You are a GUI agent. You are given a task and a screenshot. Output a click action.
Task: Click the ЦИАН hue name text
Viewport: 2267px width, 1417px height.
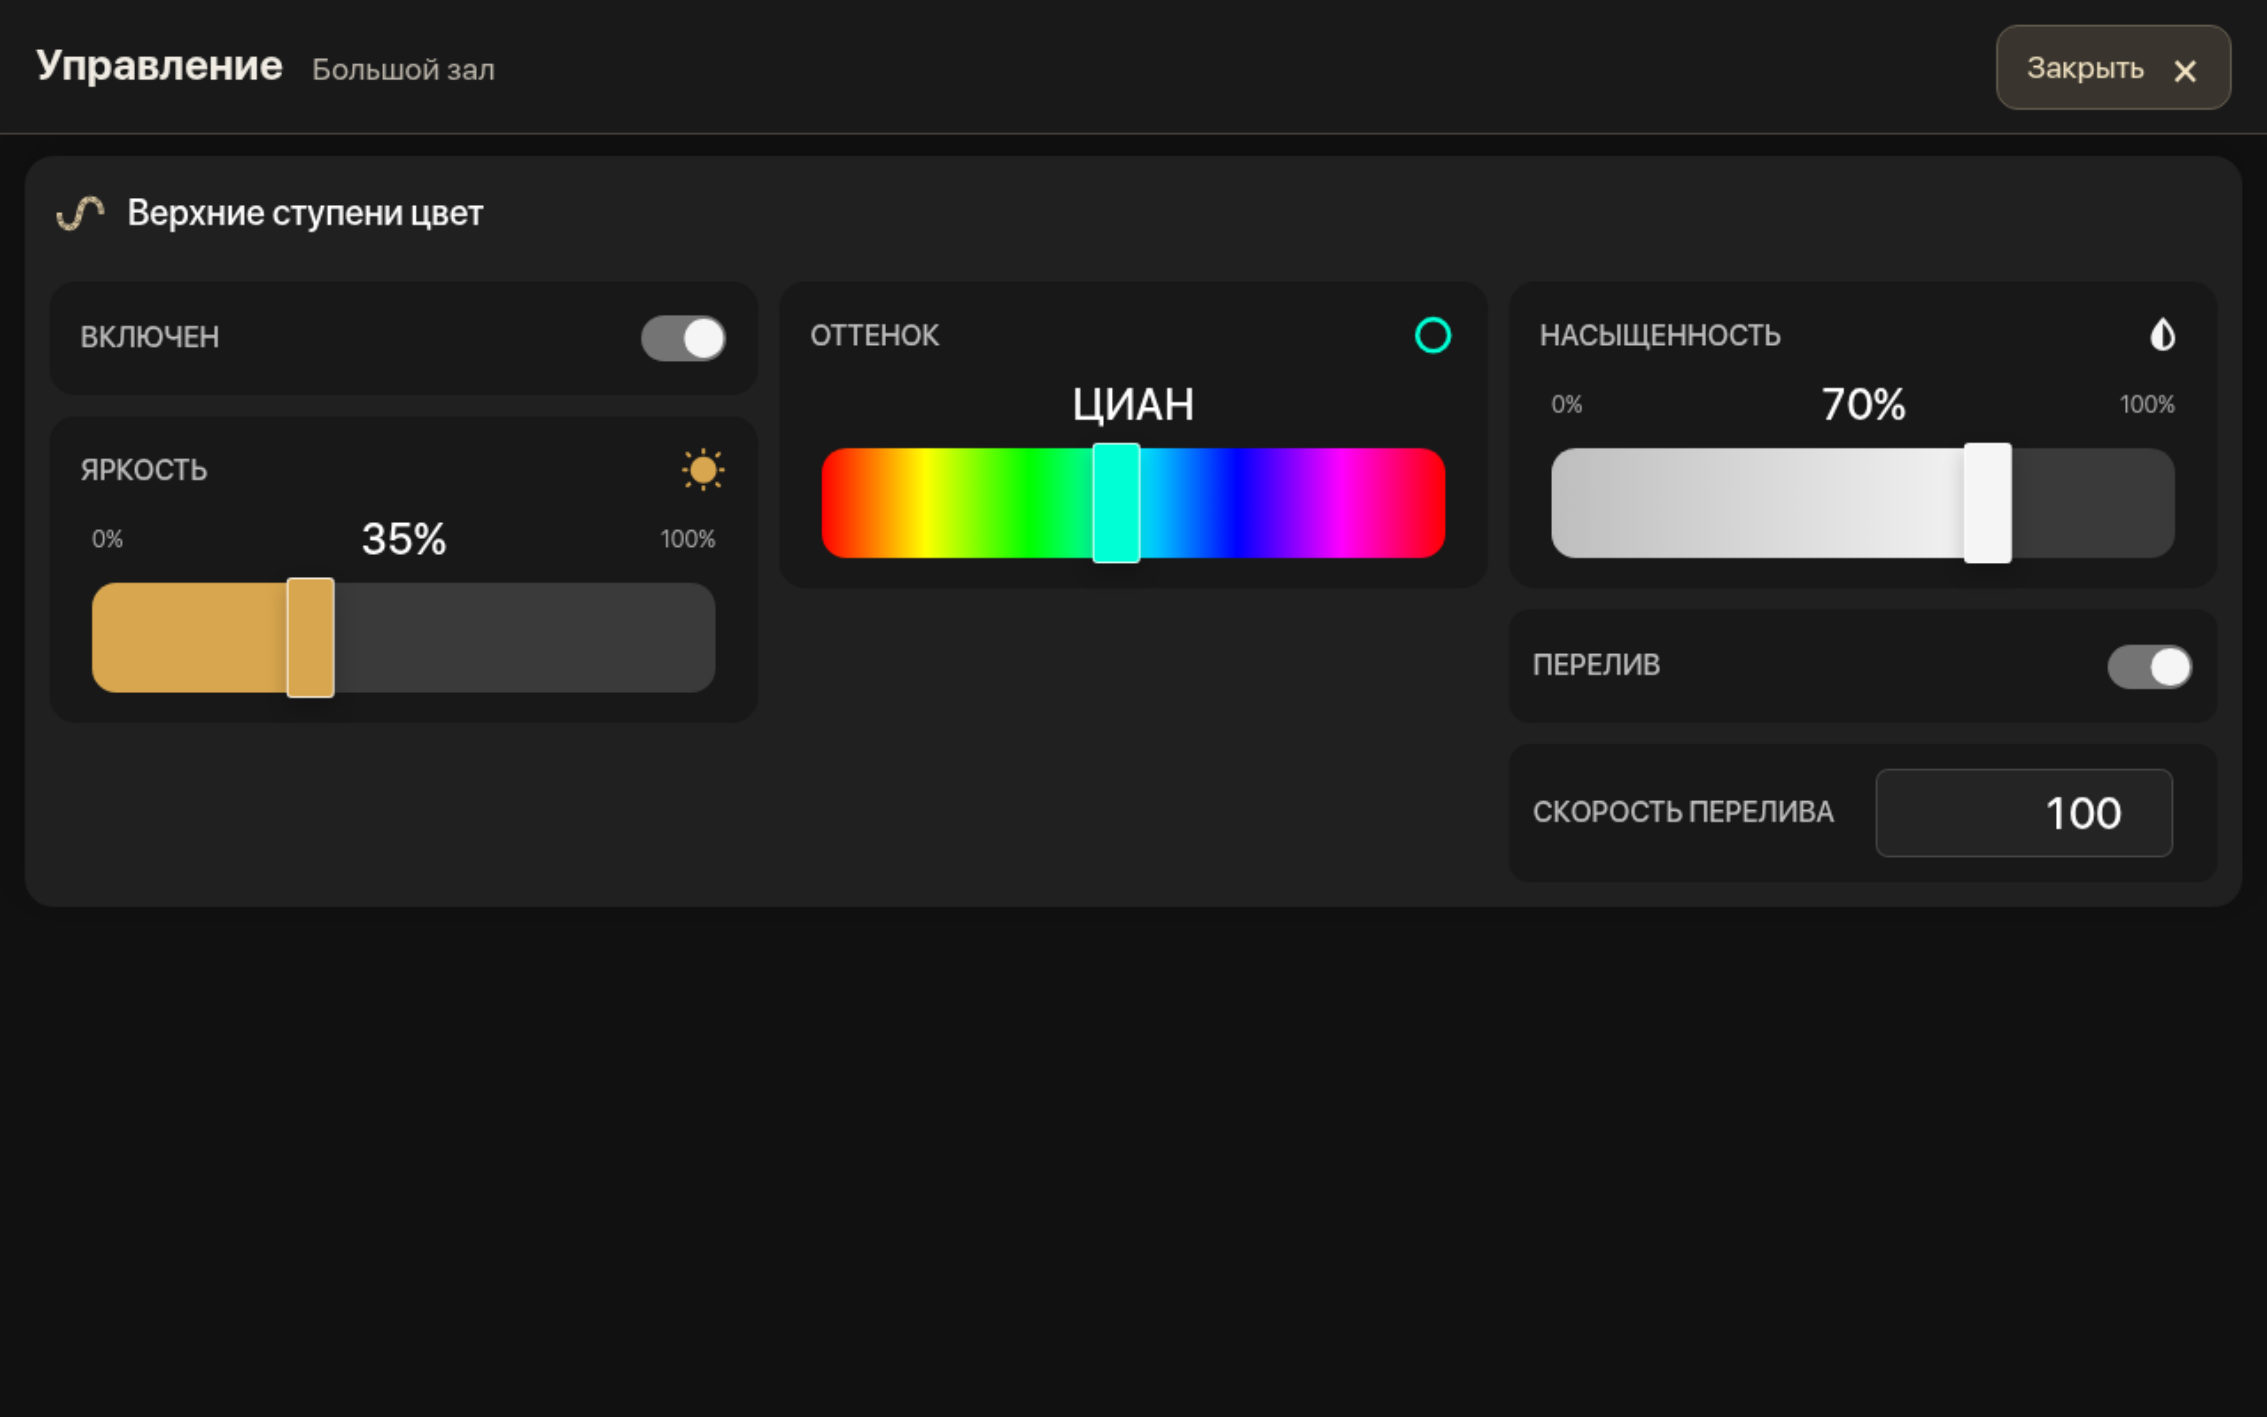coord(1133,405)
